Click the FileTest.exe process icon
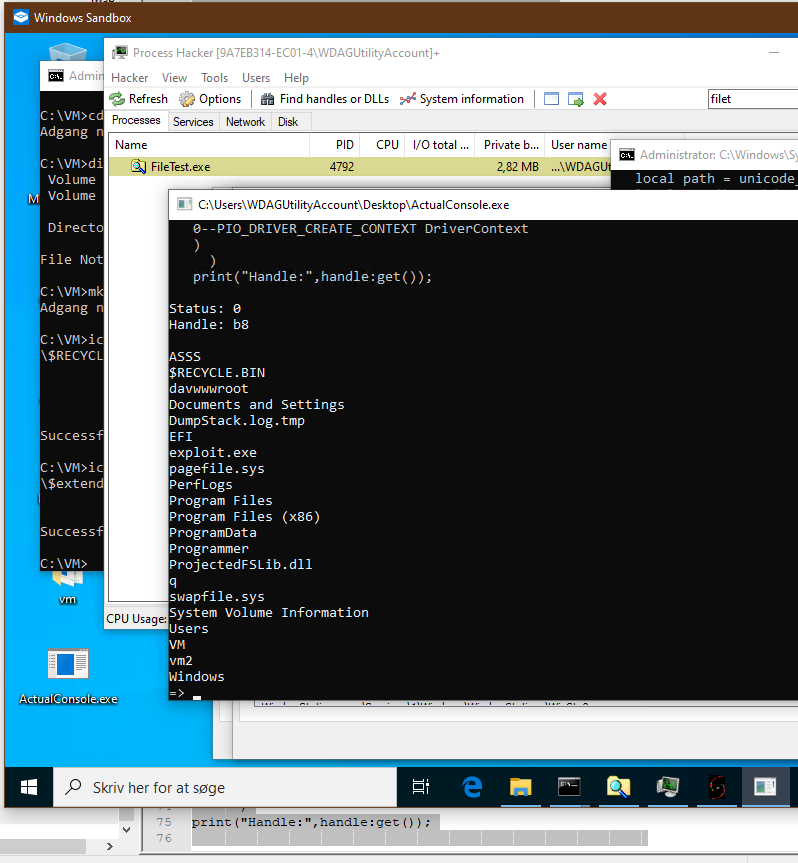The image size is (798, 863). pos(138,167)
